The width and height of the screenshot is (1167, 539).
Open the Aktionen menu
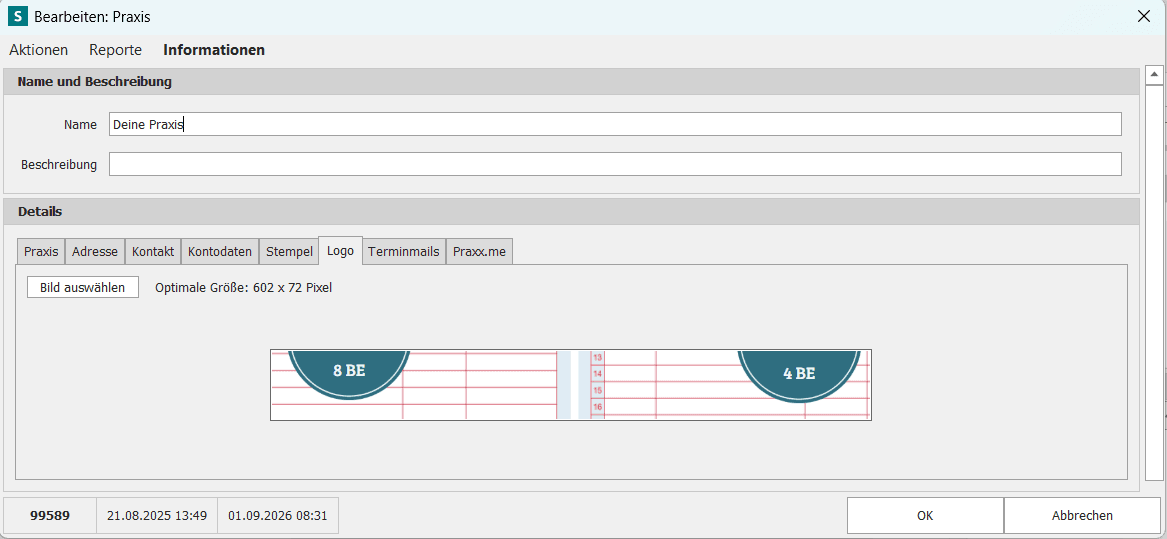pos(39,50)
